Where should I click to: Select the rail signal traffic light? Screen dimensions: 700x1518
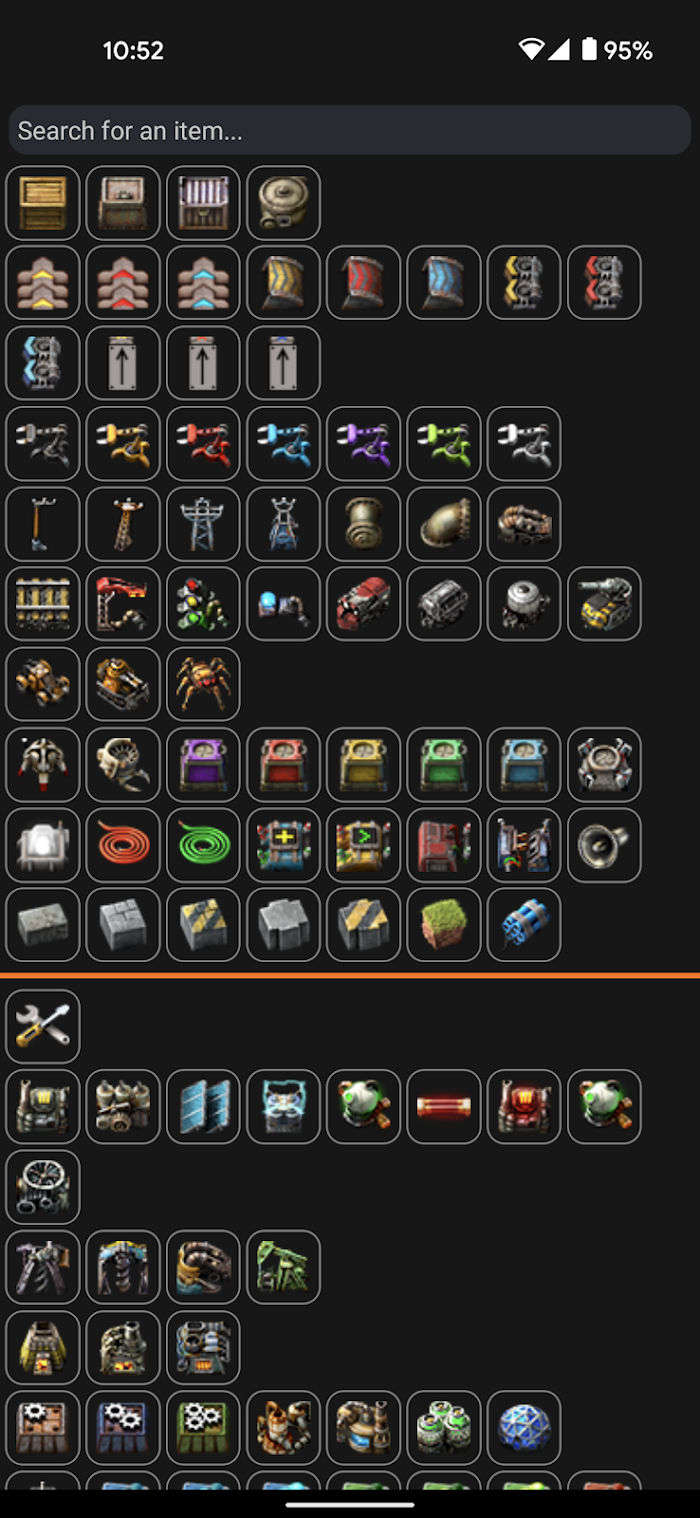(x=203, y=604)
